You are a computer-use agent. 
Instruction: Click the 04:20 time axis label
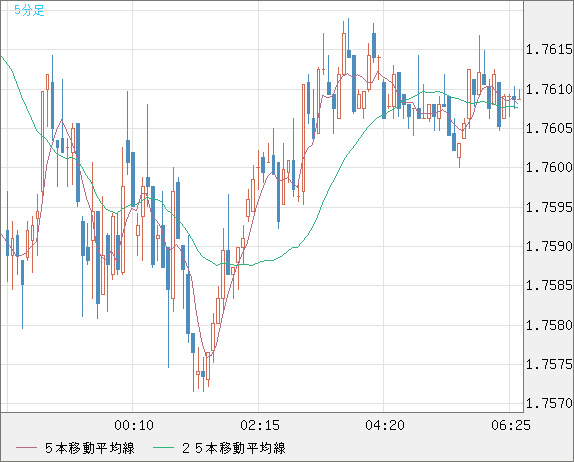click(385, 425)
